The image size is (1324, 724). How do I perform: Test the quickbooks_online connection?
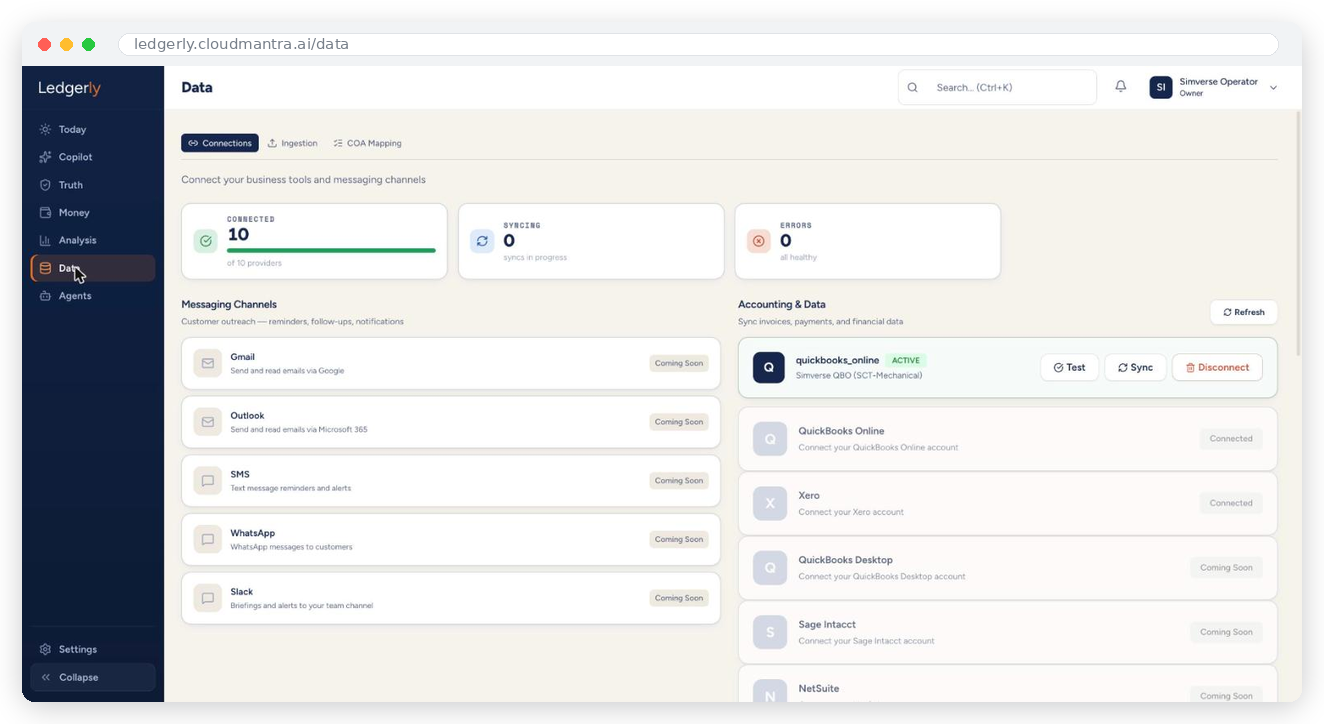click(1070, 367)
